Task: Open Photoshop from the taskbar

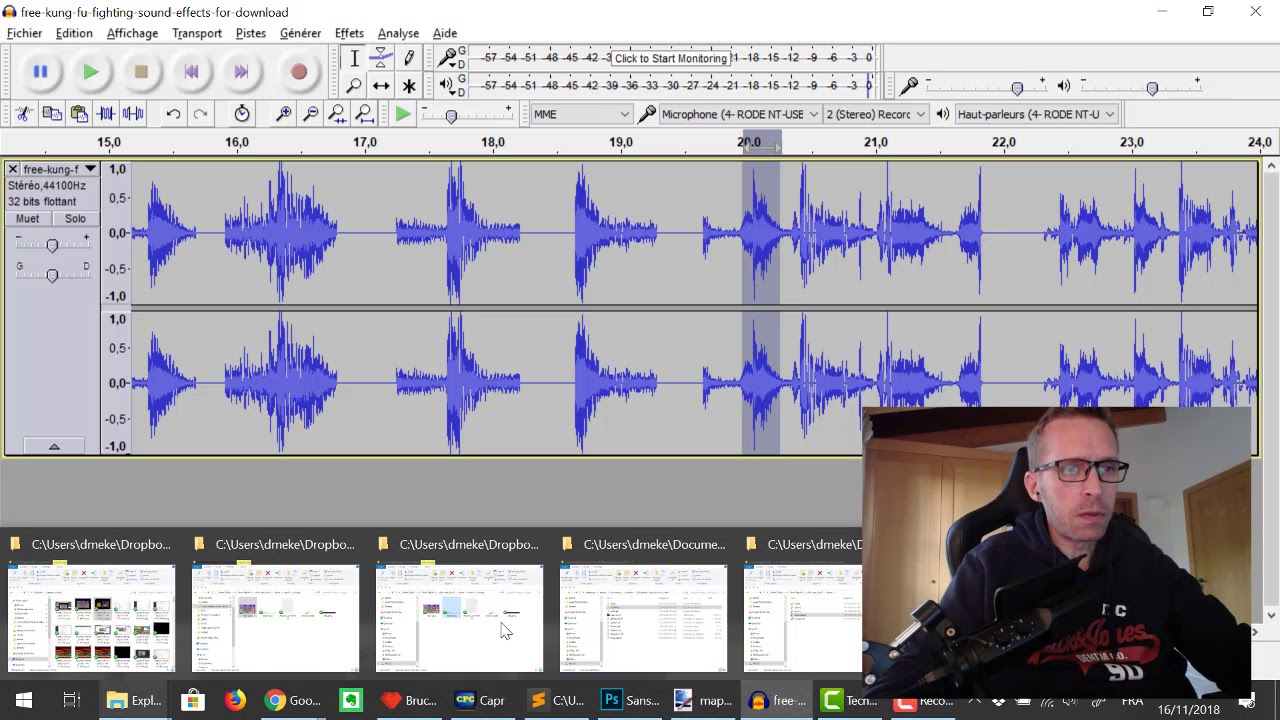Action: [630, 700]
